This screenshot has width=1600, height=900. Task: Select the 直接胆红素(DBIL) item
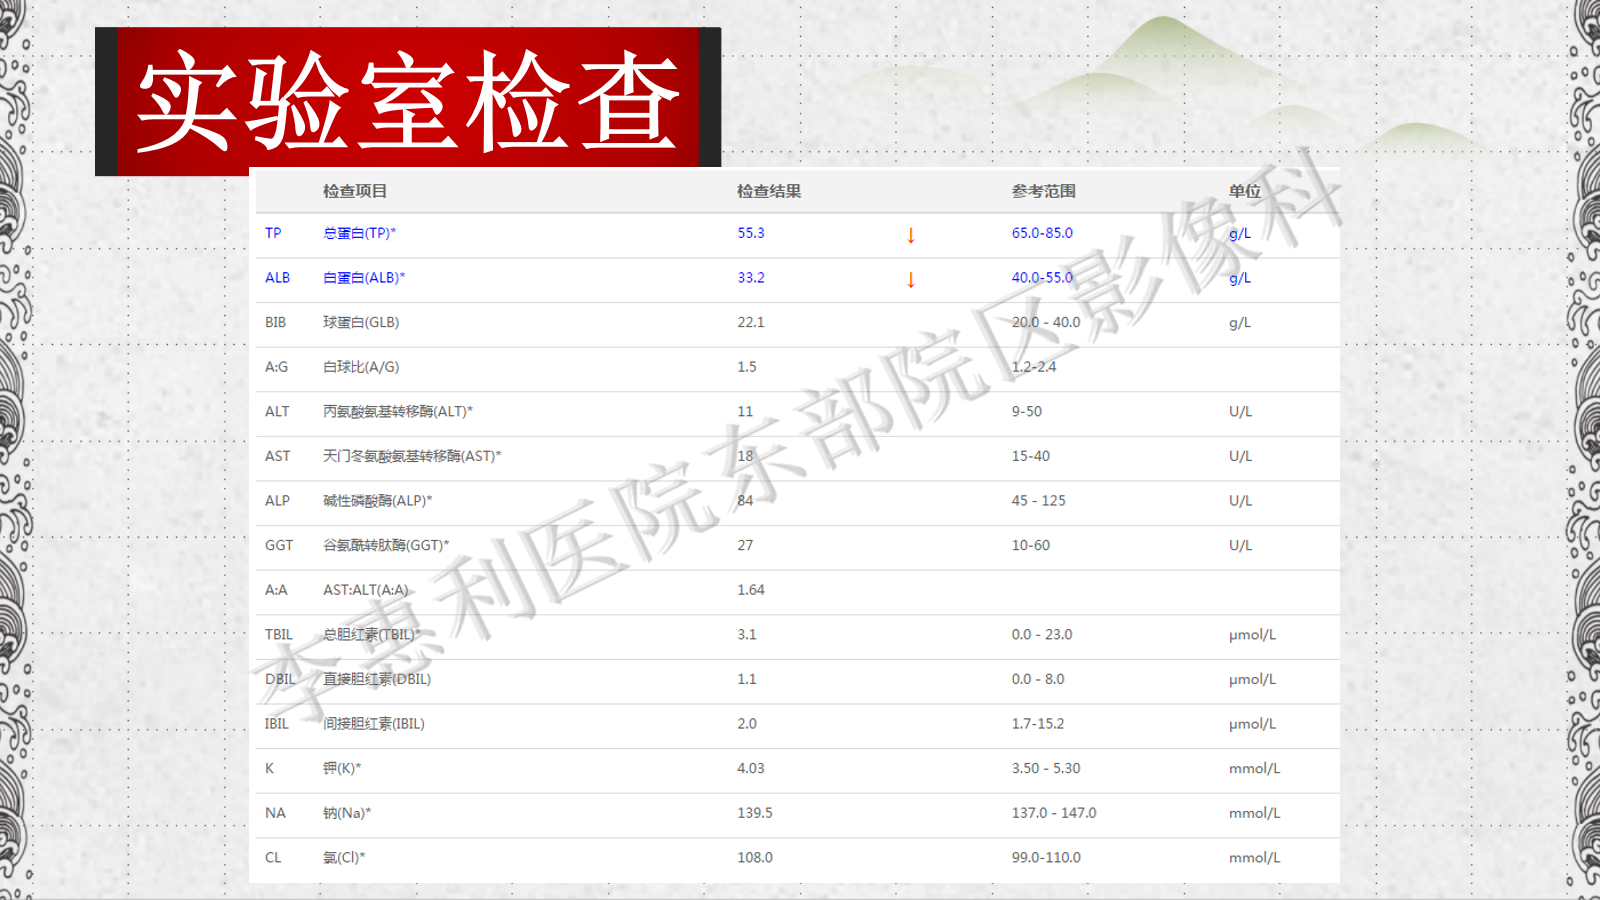377,679
